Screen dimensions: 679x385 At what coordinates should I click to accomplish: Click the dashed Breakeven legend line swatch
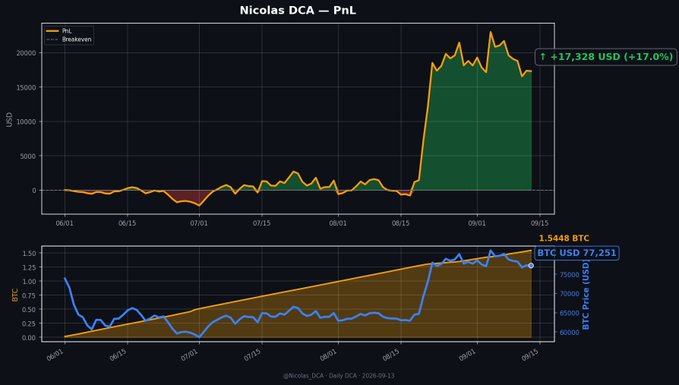click(x=52, y=39)
